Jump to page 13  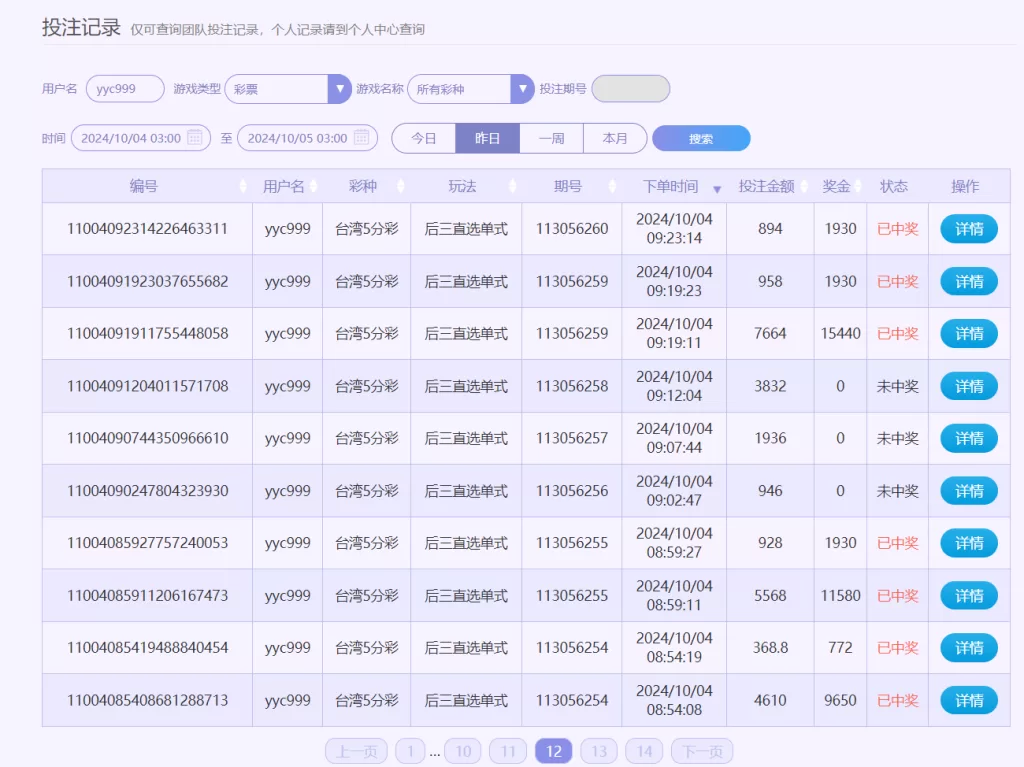(599, 751)
